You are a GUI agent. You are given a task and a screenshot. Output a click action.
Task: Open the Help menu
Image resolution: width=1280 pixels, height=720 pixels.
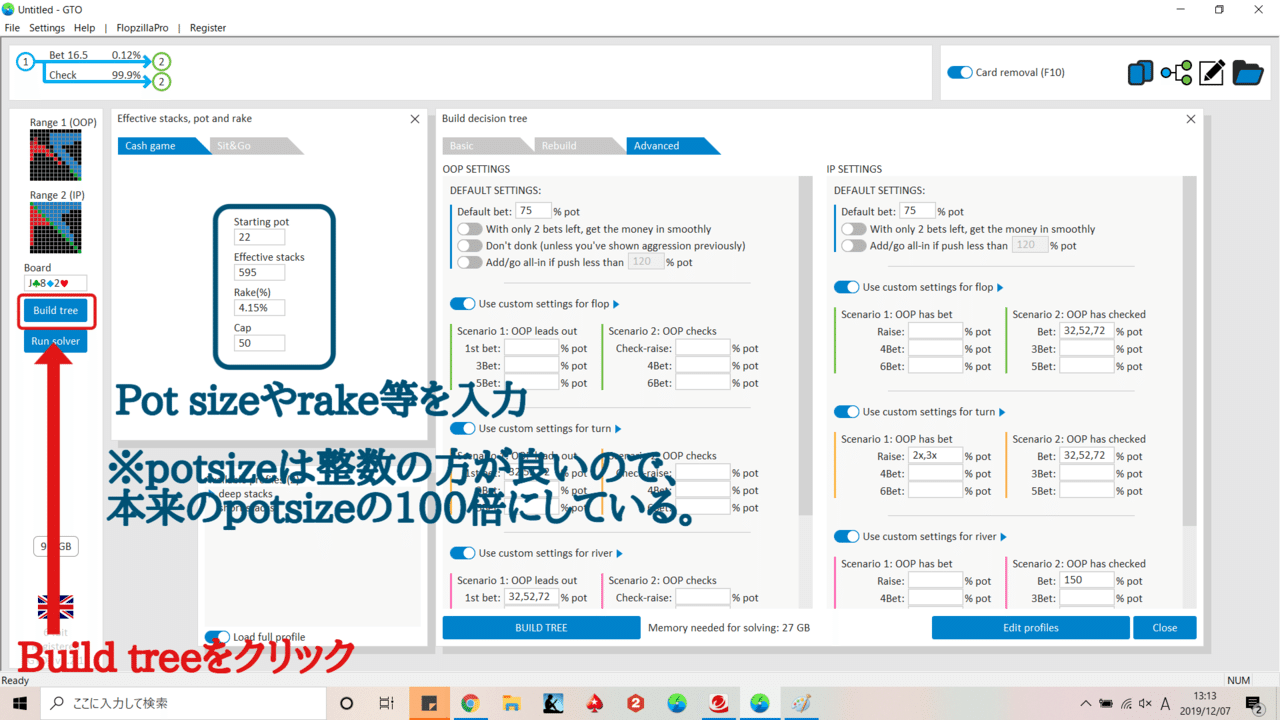click(85, 28)
